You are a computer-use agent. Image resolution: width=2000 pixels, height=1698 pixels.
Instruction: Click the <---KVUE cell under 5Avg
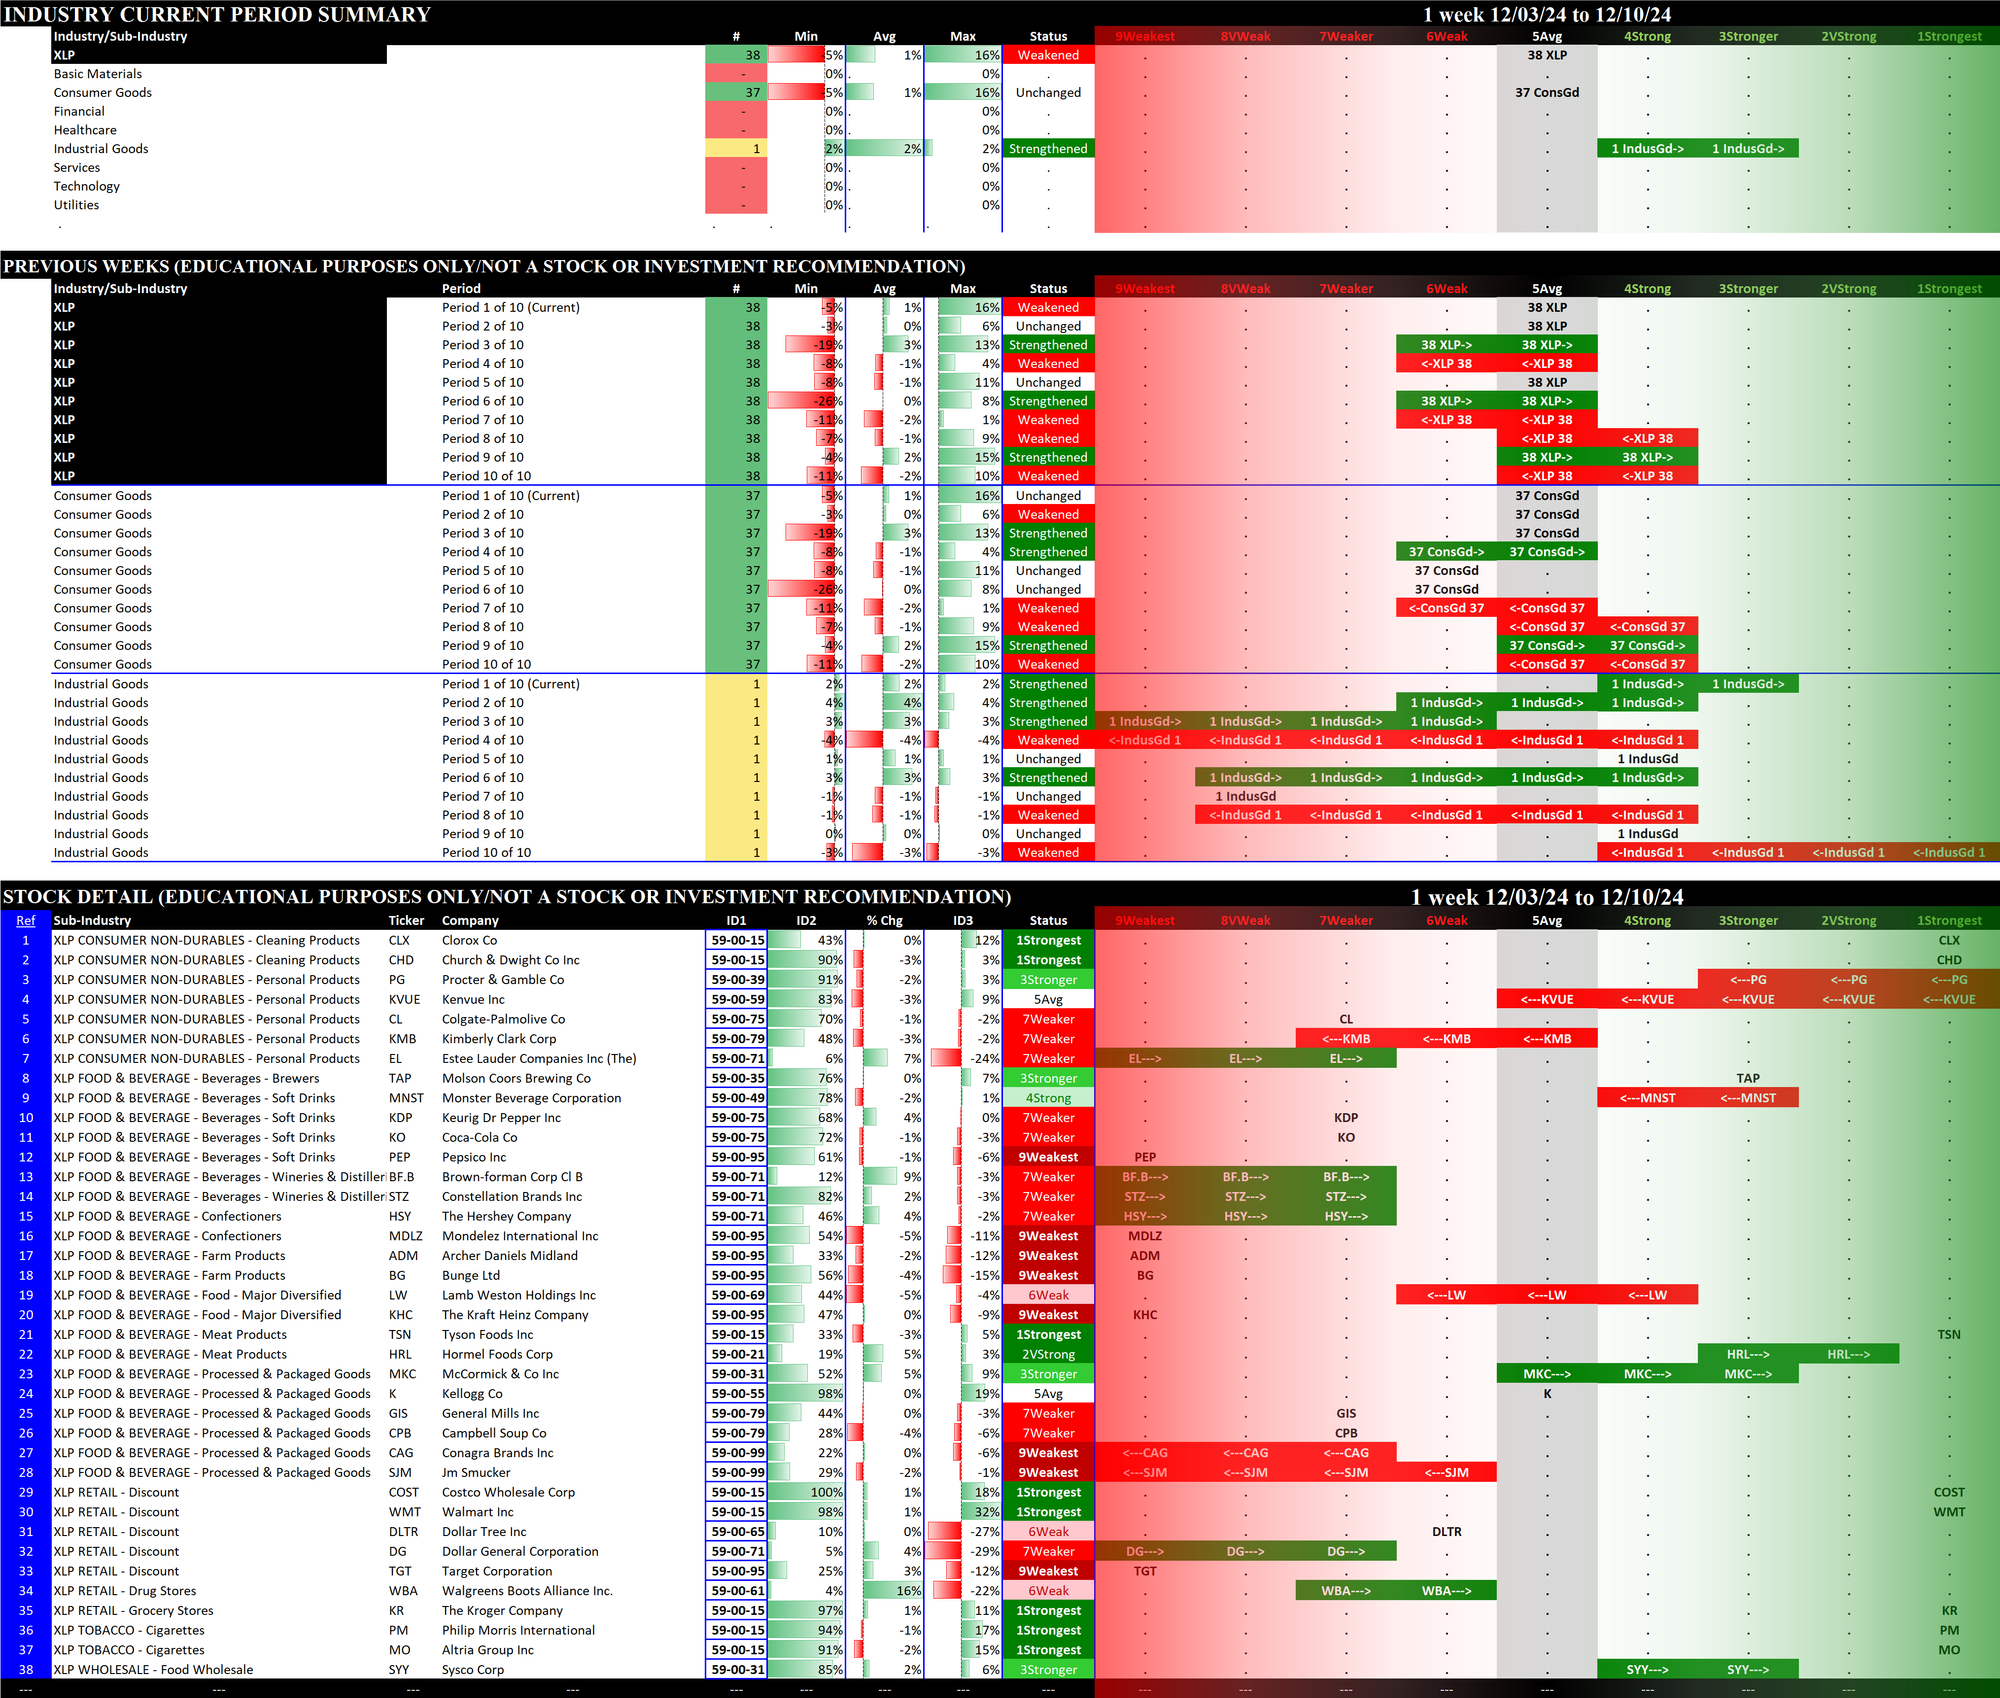(1546, 999)
